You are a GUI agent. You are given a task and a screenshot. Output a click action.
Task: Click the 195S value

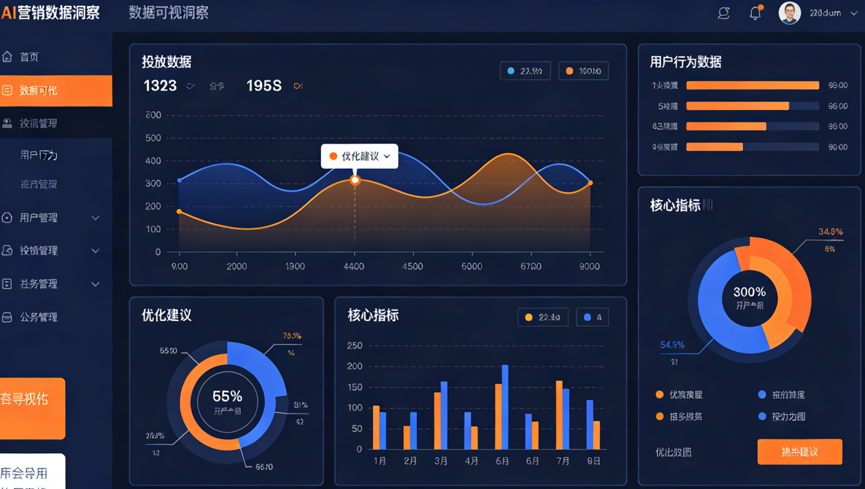(x=264, y=86)
